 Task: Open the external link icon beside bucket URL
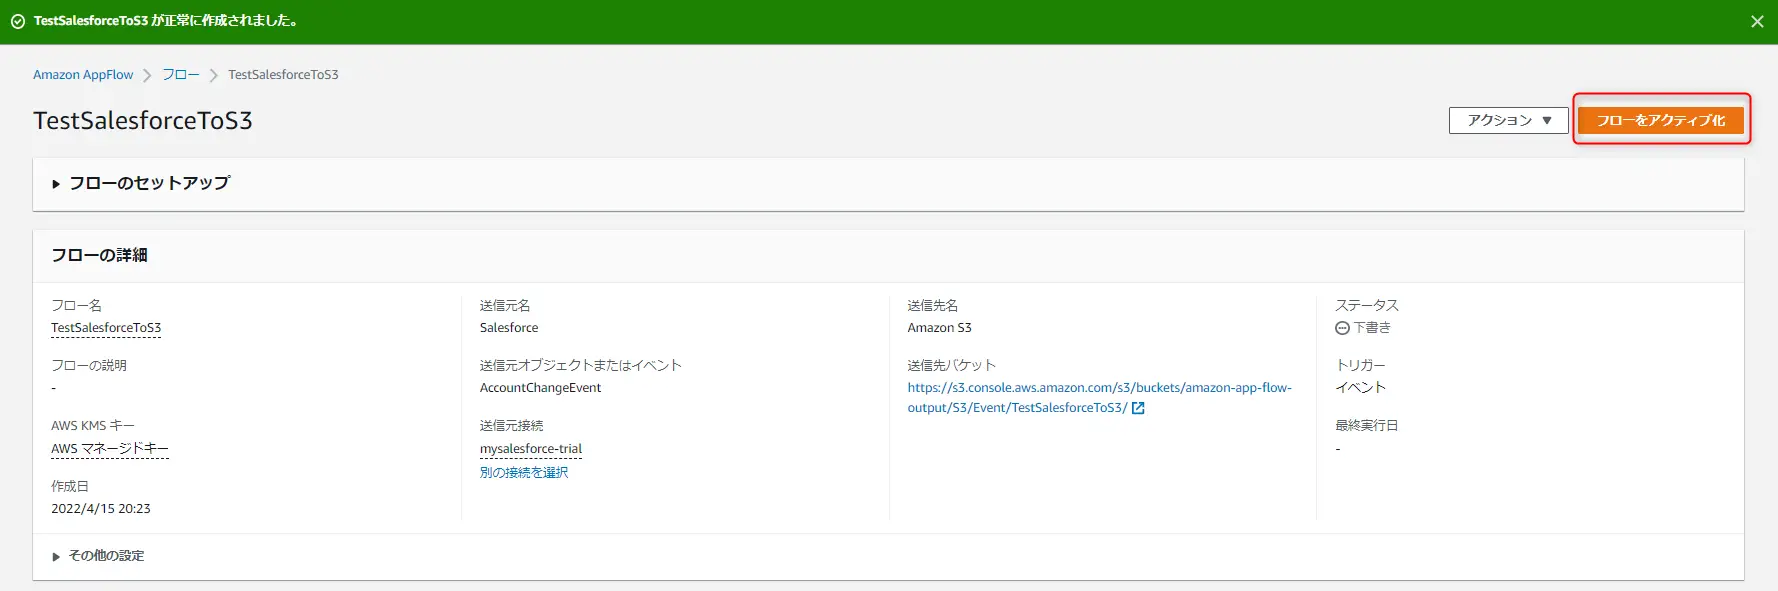point(1138,408)
